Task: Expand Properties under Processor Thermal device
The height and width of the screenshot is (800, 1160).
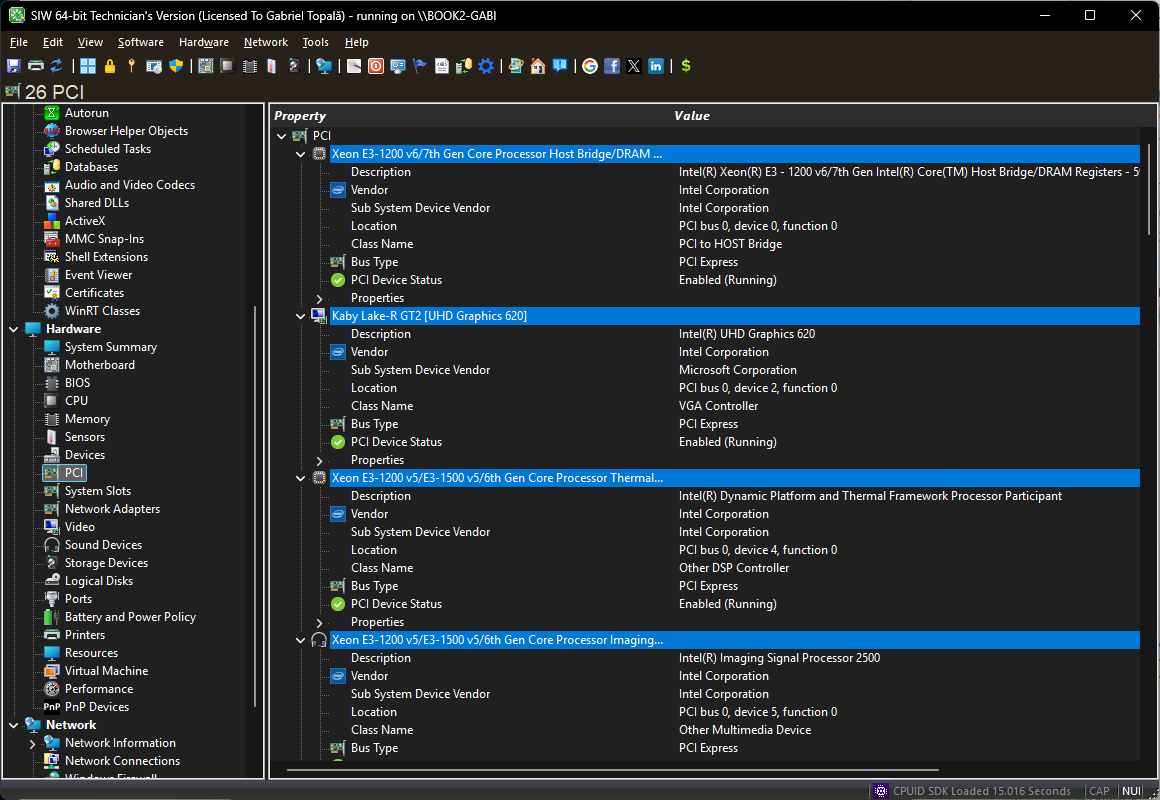Action: coord(320,623)
